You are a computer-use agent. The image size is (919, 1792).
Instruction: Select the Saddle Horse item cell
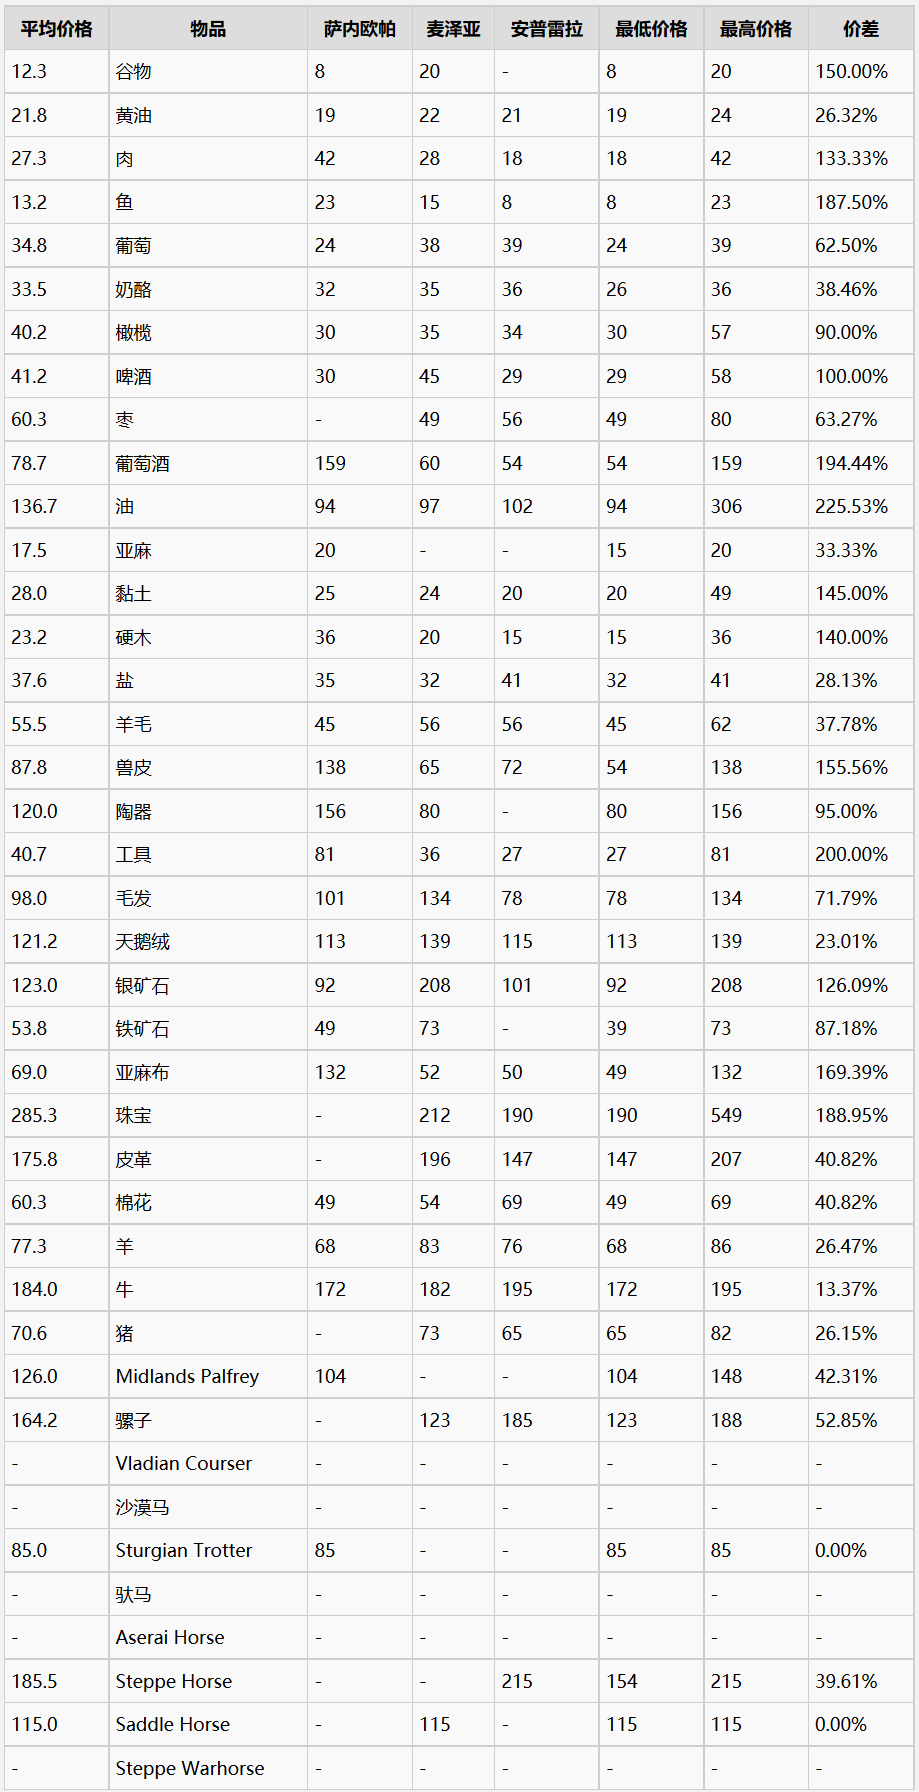tap(208, 1725)
